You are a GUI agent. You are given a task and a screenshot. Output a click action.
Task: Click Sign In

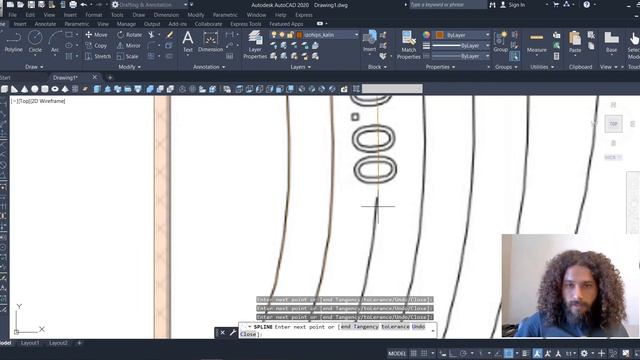point(516,5)
